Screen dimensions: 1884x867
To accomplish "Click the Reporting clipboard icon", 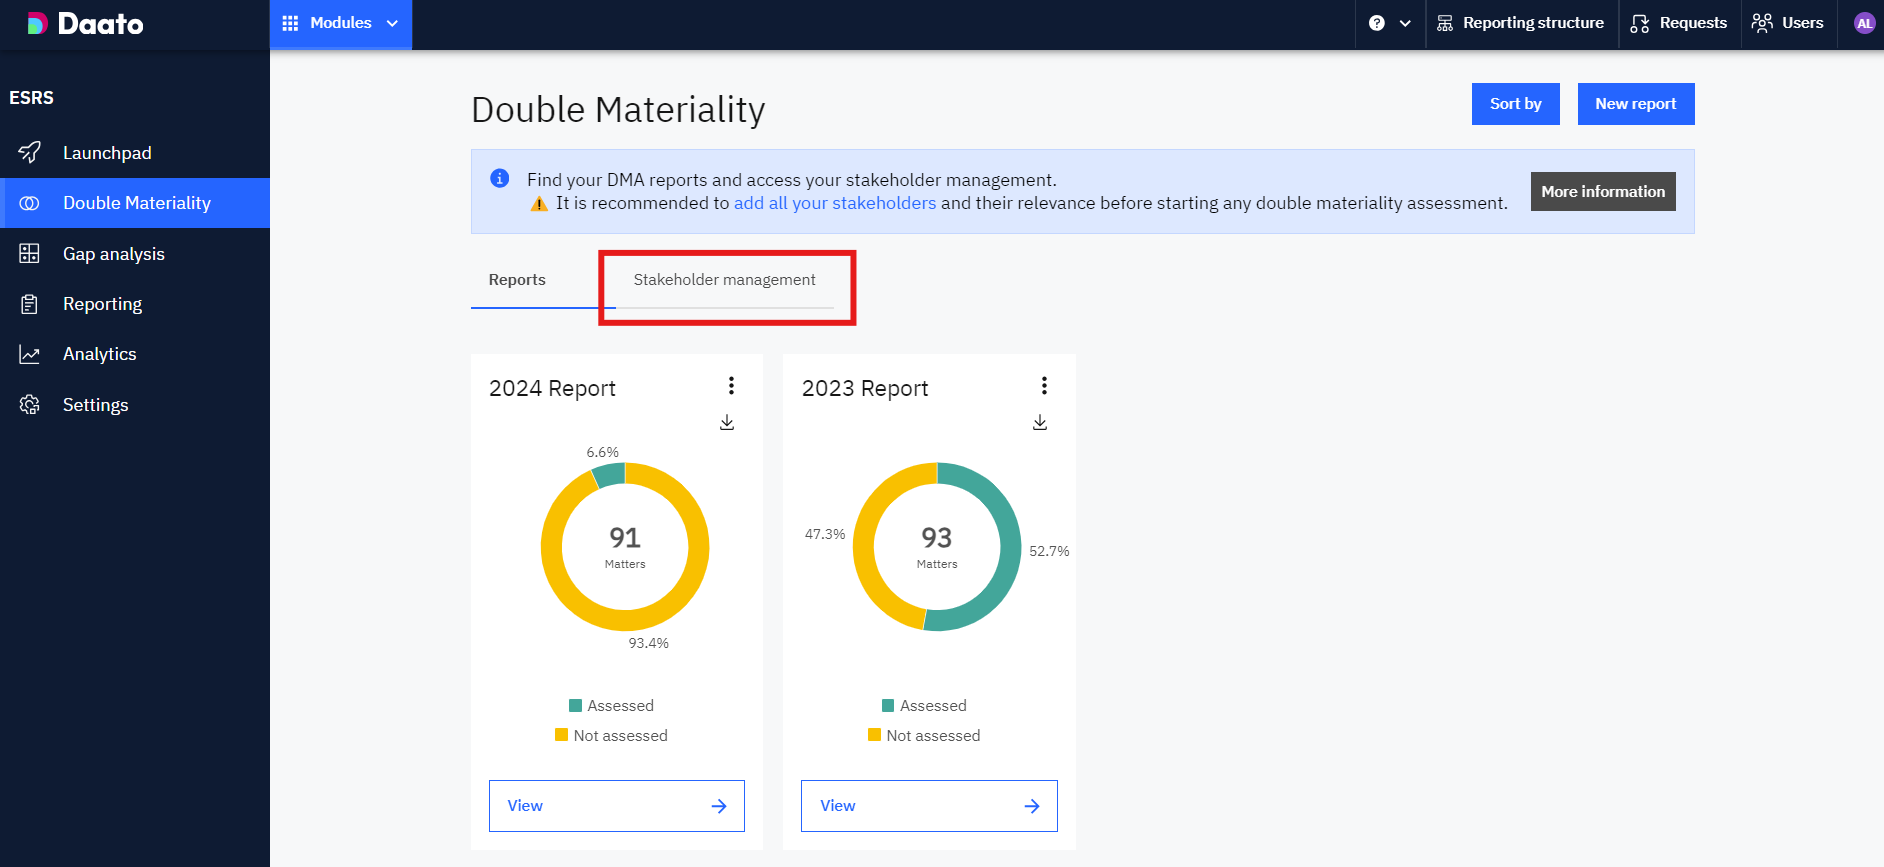I will pyautogui.click(x=30, y=304).
